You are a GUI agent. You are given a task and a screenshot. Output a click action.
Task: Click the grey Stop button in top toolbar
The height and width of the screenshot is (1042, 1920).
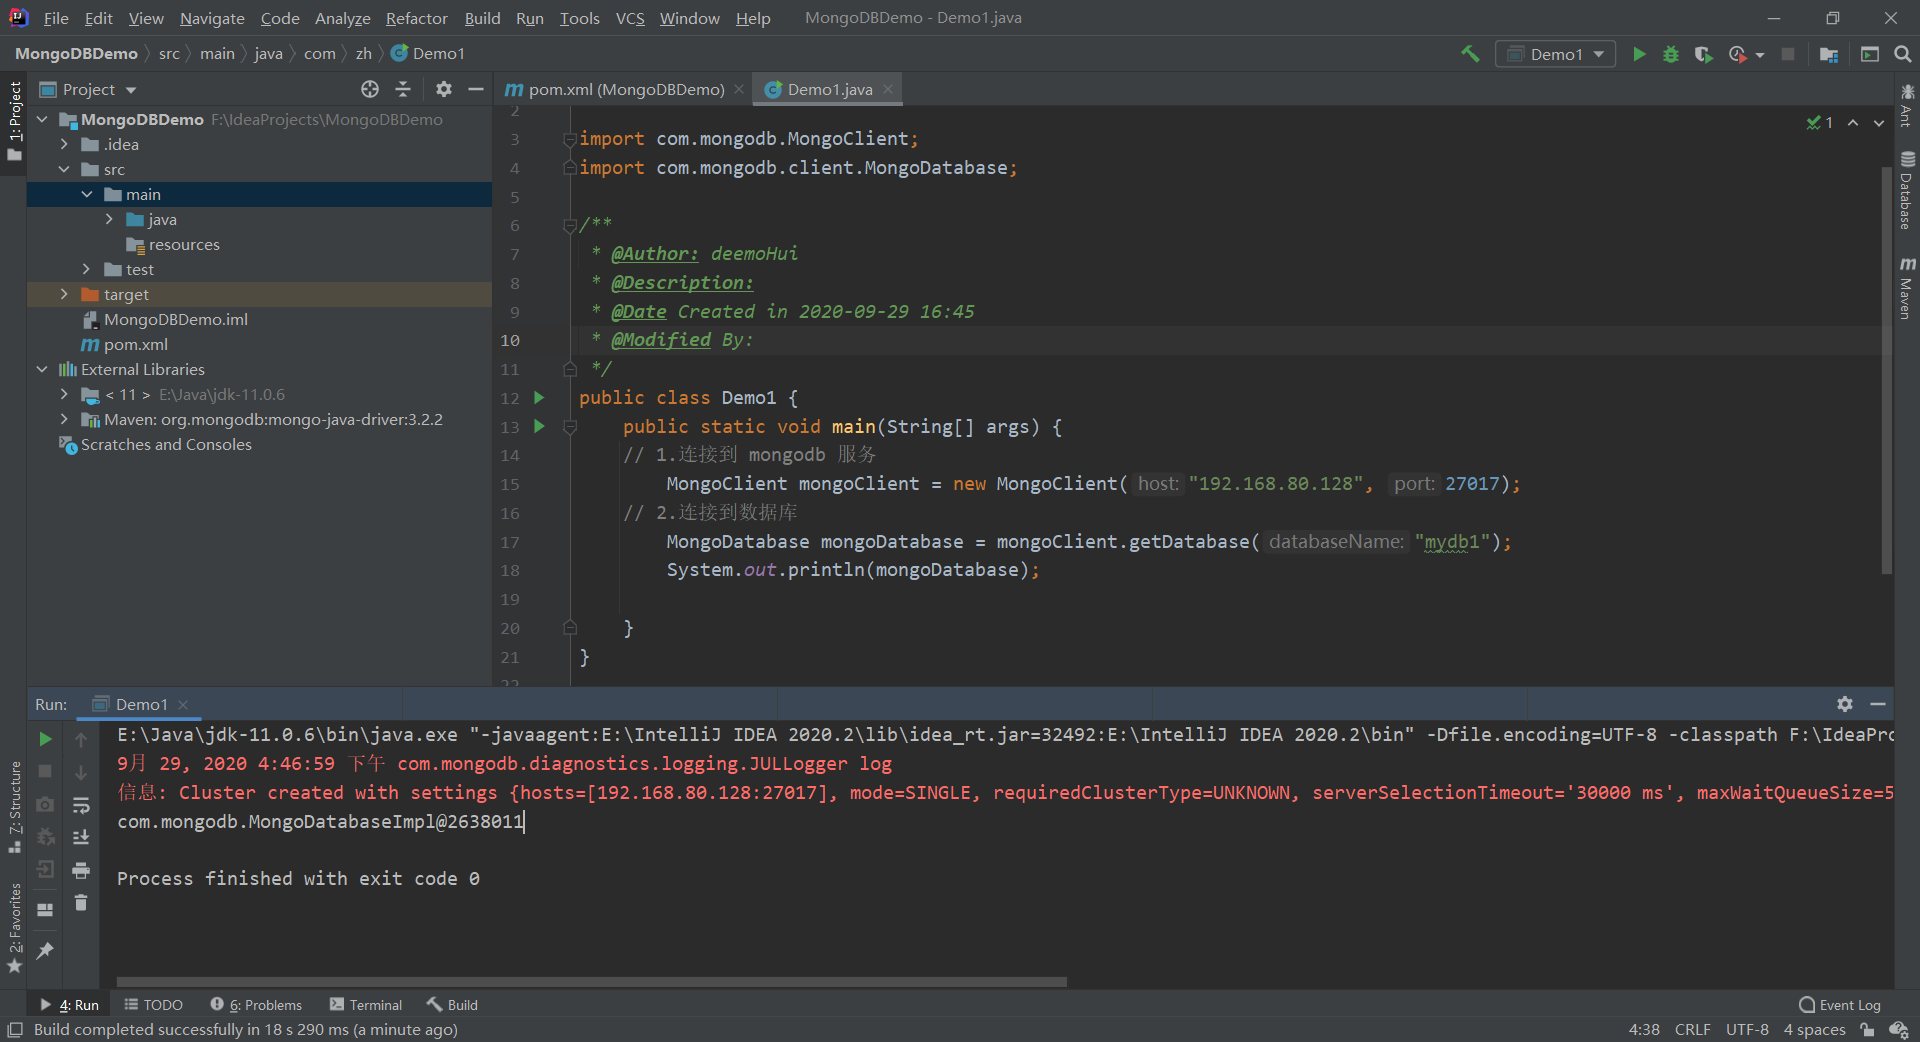1788,54
